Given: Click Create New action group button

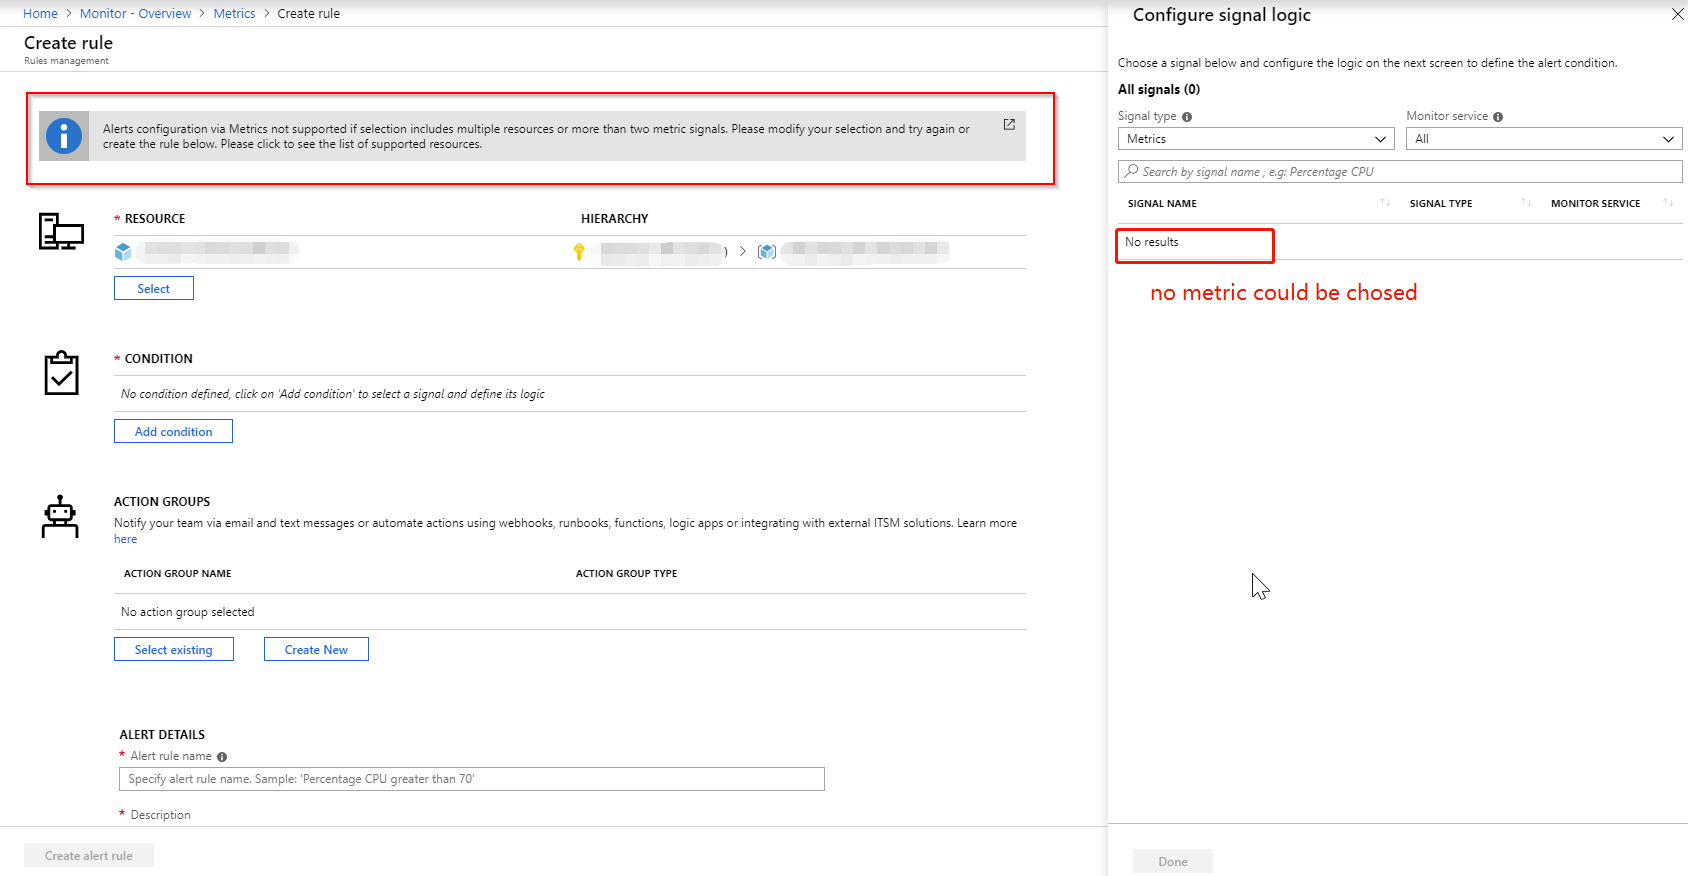Looking at the screenshot, I should tap(316, 649).
